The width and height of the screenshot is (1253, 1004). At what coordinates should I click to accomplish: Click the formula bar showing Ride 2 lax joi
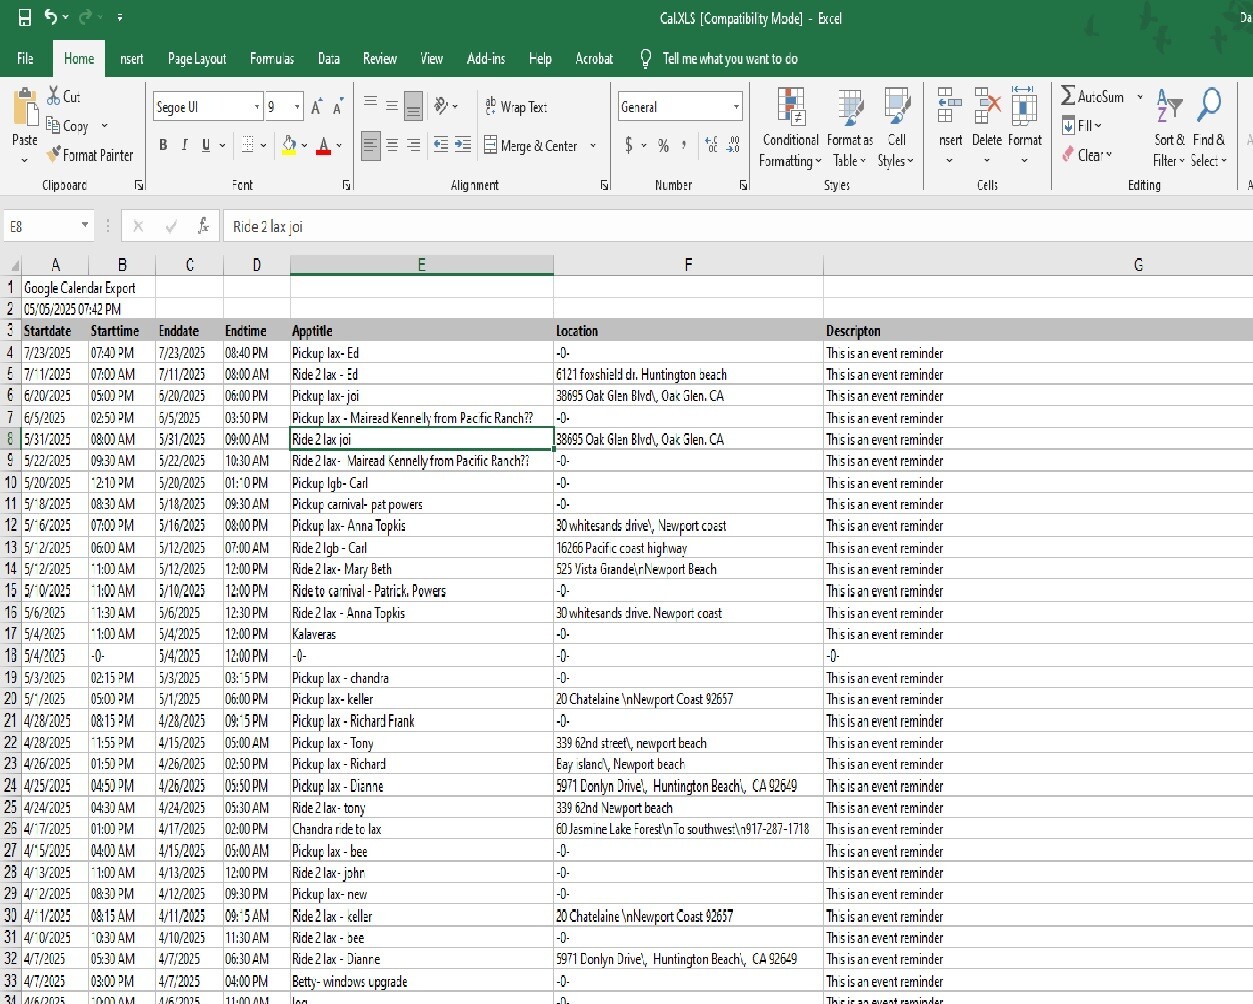click(737, 227)
